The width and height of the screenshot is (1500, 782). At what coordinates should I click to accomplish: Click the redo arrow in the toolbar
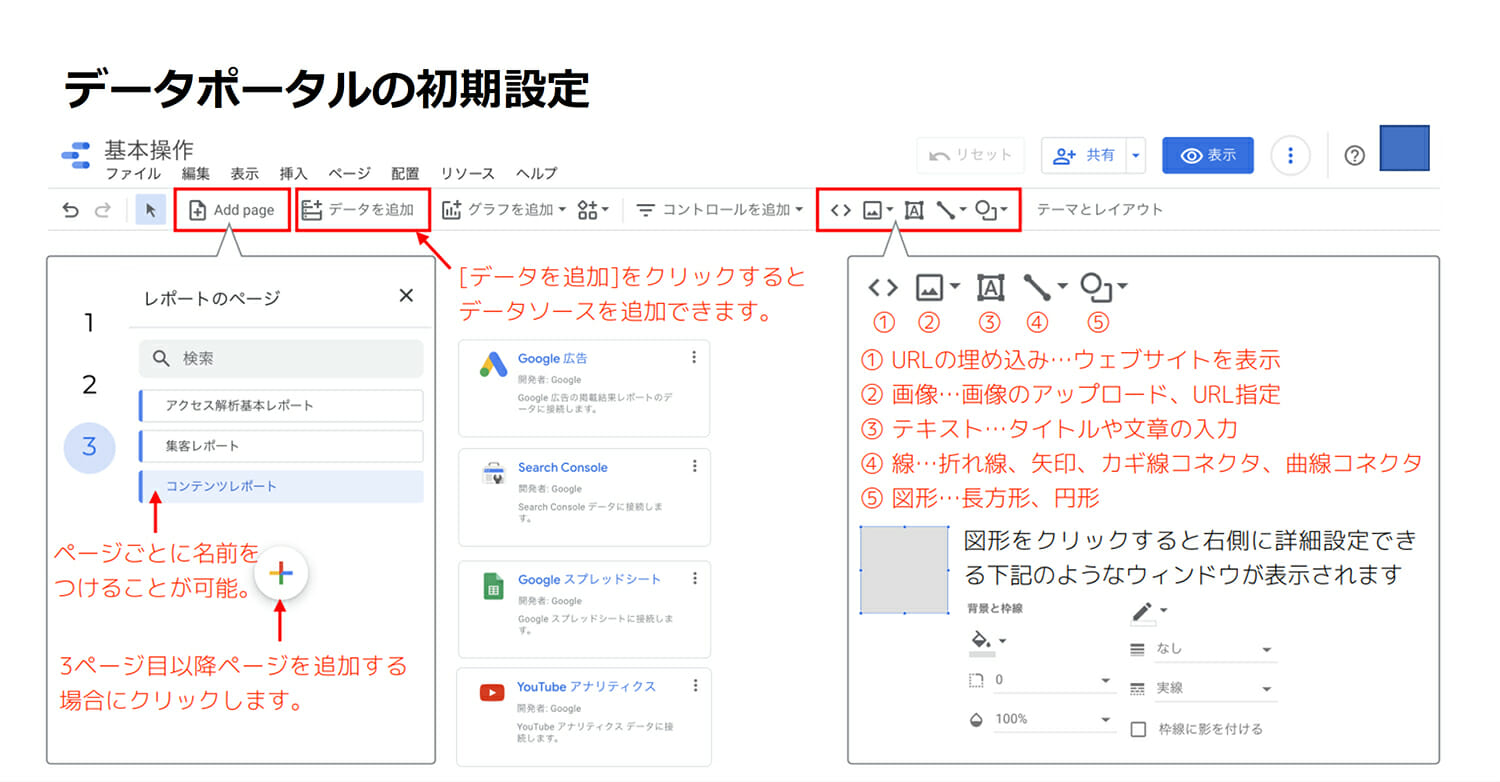[x=102, y=210]
